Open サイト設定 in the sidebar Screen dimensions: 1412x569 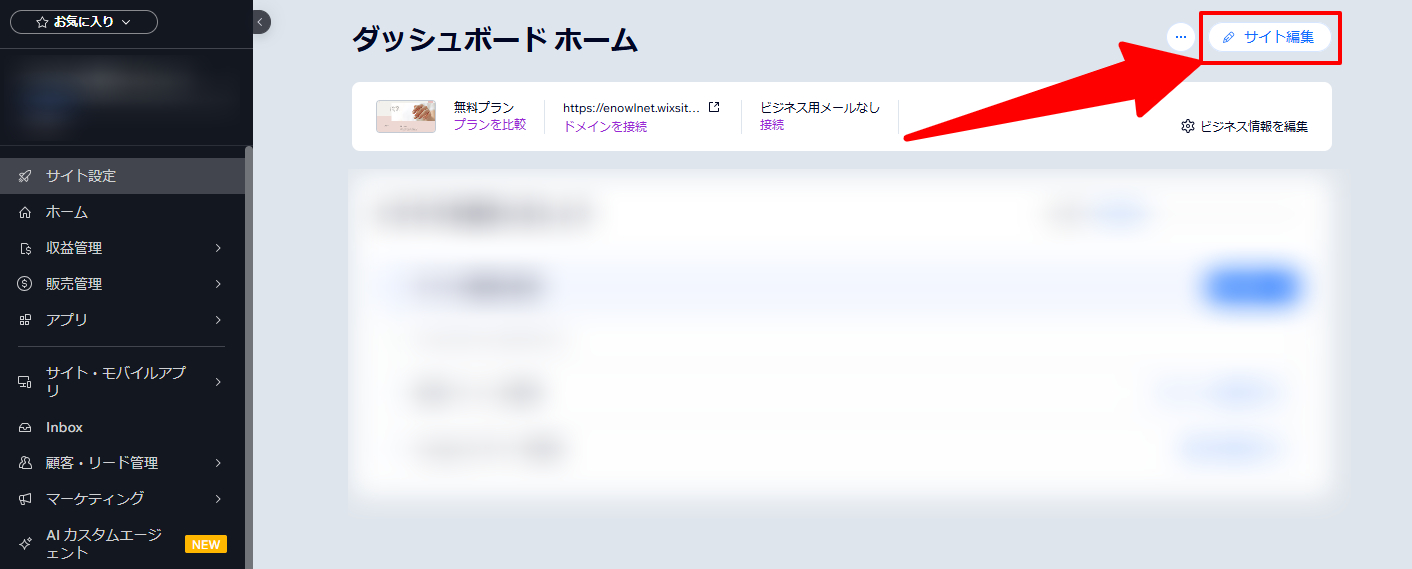(122, 176)
